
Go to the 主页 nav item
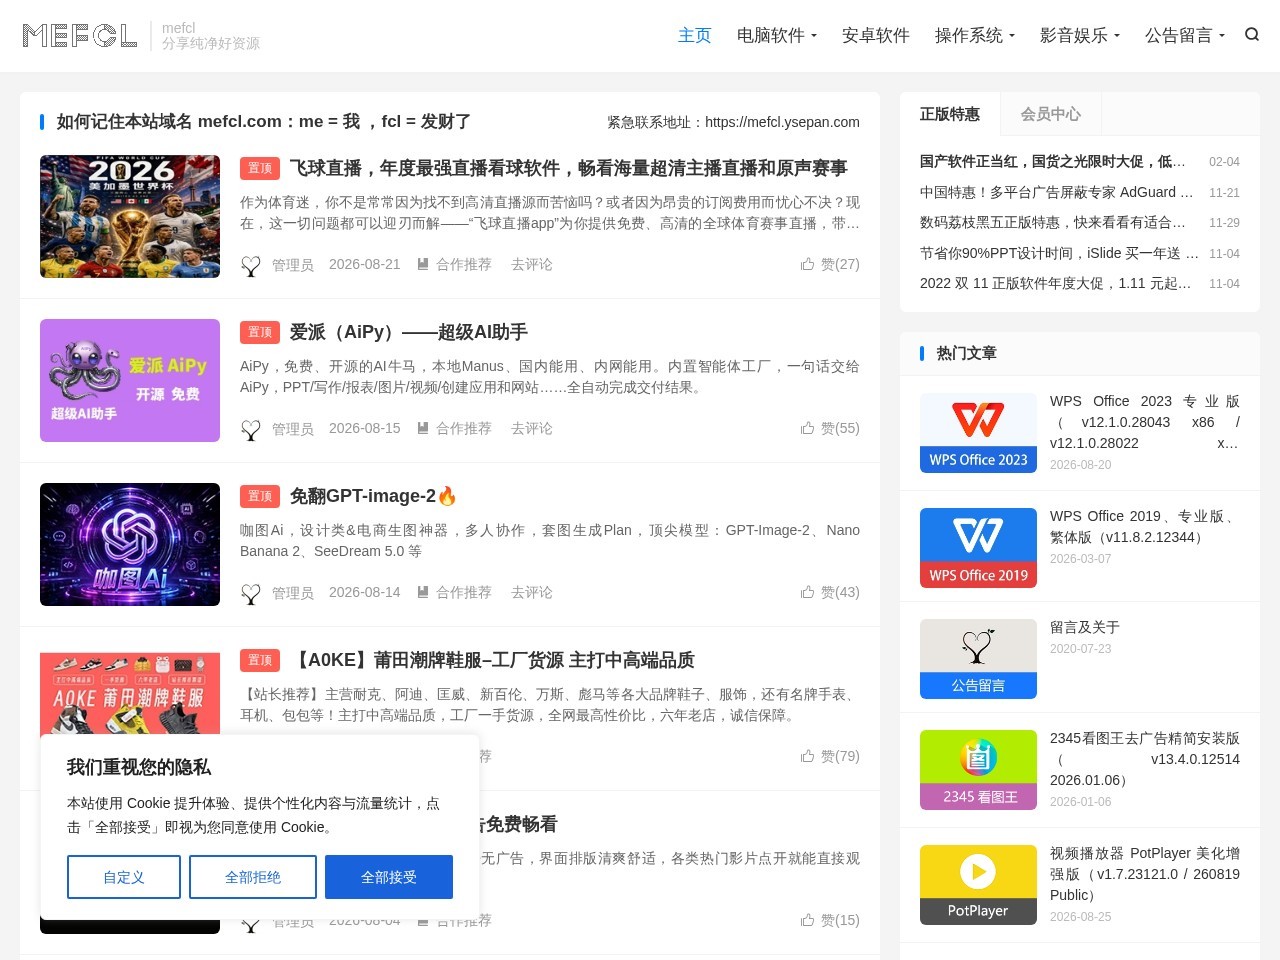click(695, 36)
